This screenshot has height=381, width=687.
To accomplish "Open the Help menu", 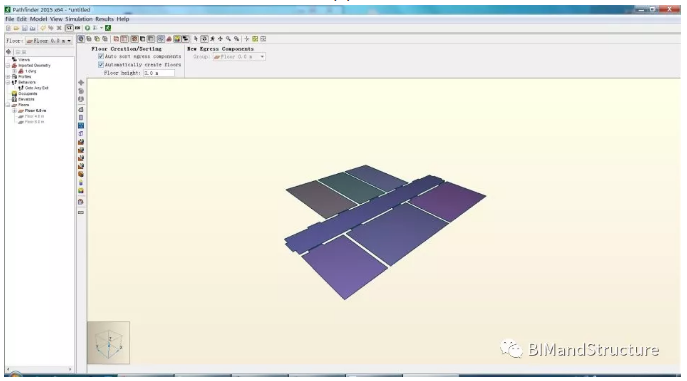I will (x=123, y=19).
